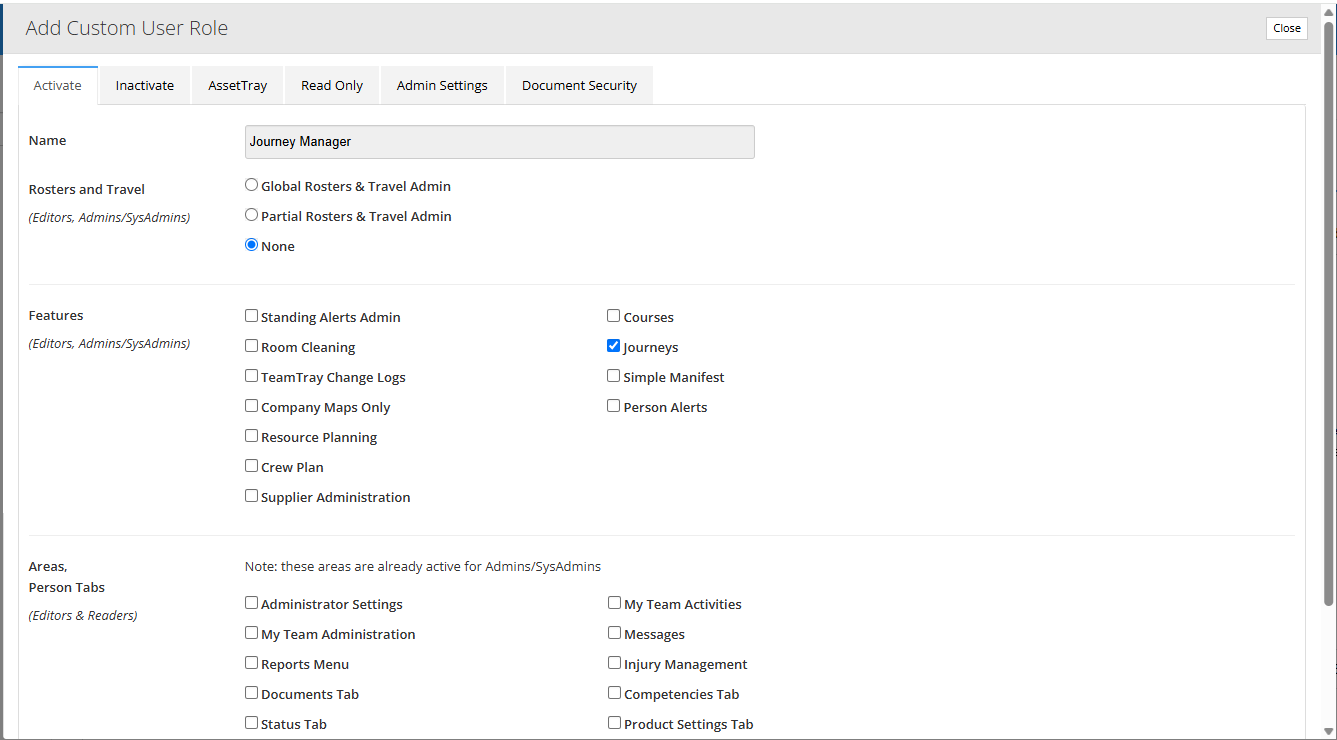
Task: Check the Room Cleaning checkbox
Action: 251,345
